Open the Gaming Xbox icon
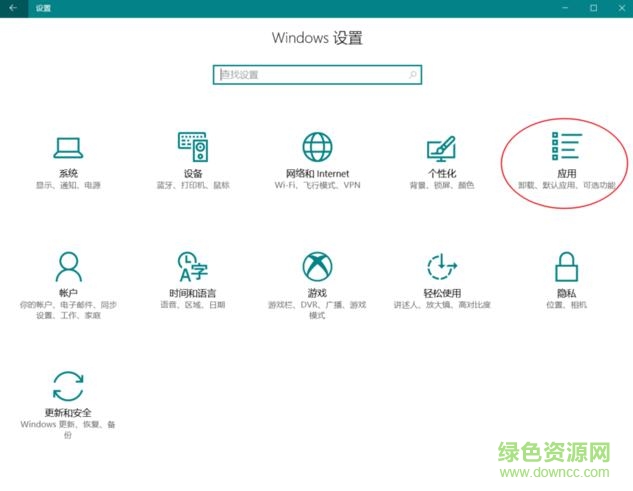 coord(317,266)
